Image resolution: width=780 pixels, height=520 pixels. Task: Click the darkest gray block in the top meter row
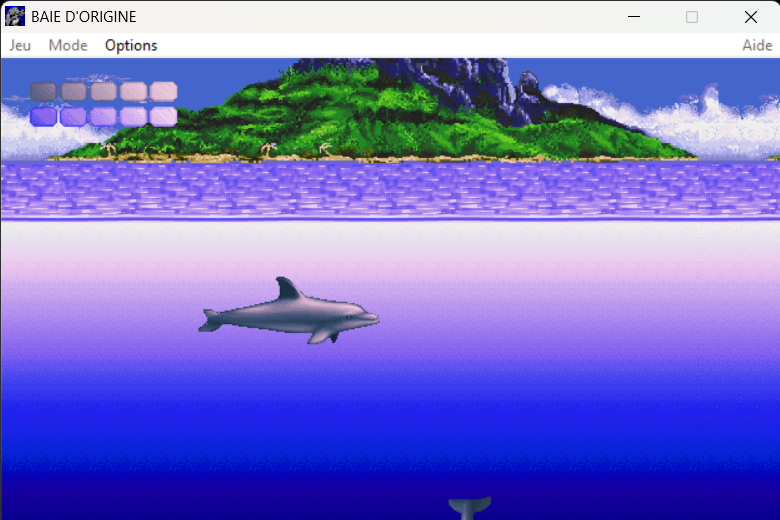click(43, 91)
